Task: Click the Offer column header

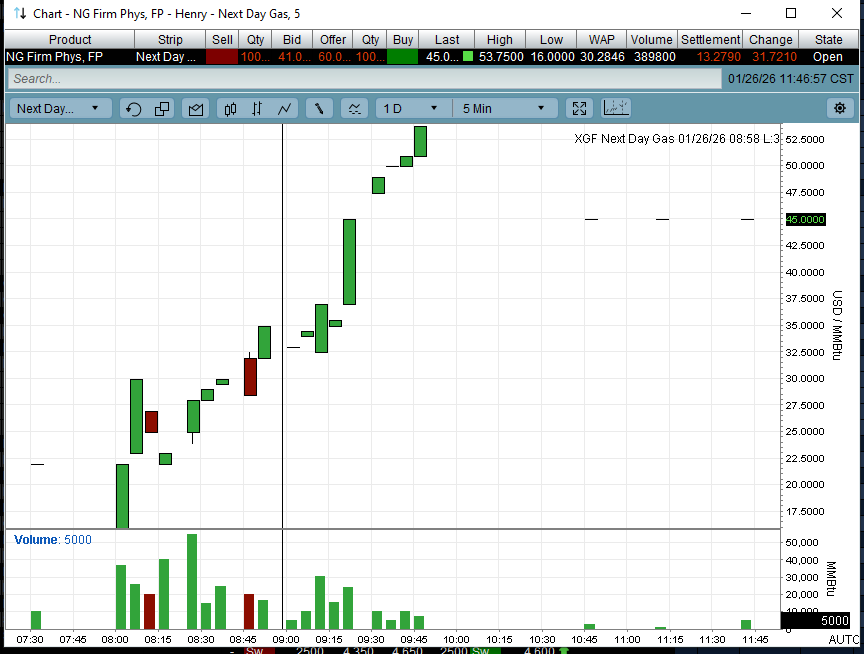Action: pos(333,40)
